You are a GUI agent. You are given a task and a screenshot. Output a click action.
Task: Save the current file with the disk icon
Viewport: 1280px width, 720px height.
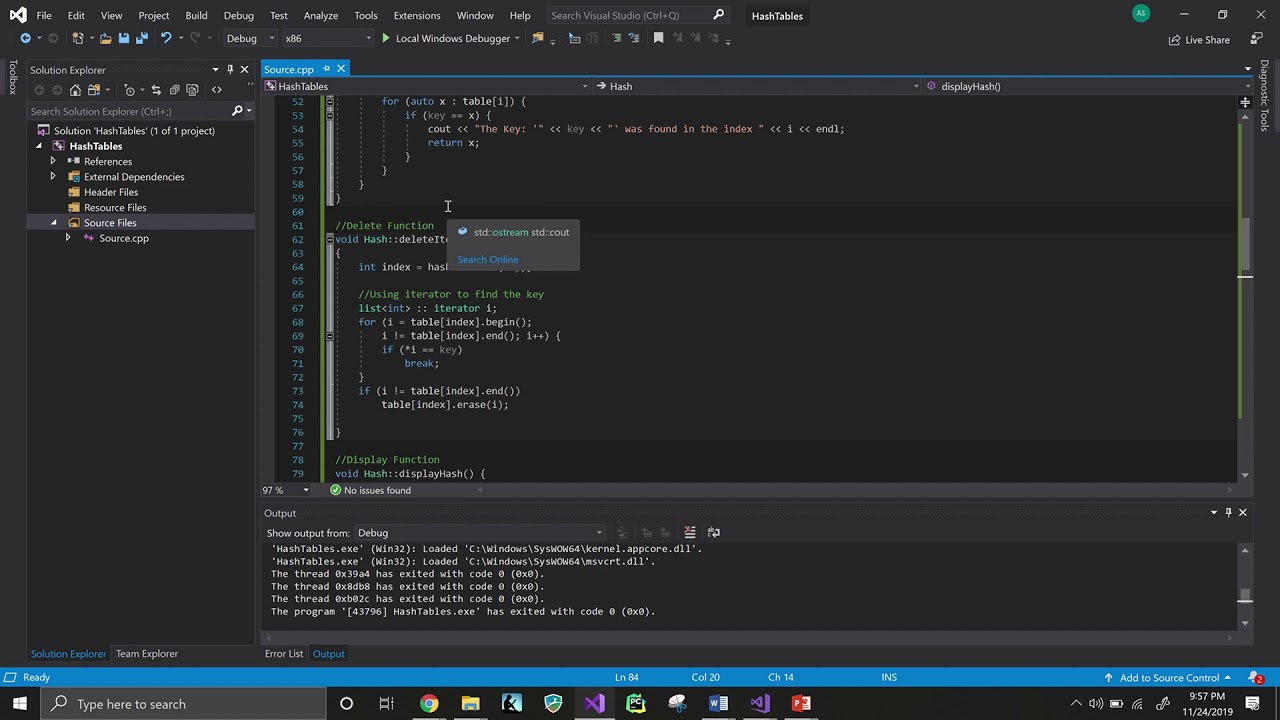(x=123, y=38)
